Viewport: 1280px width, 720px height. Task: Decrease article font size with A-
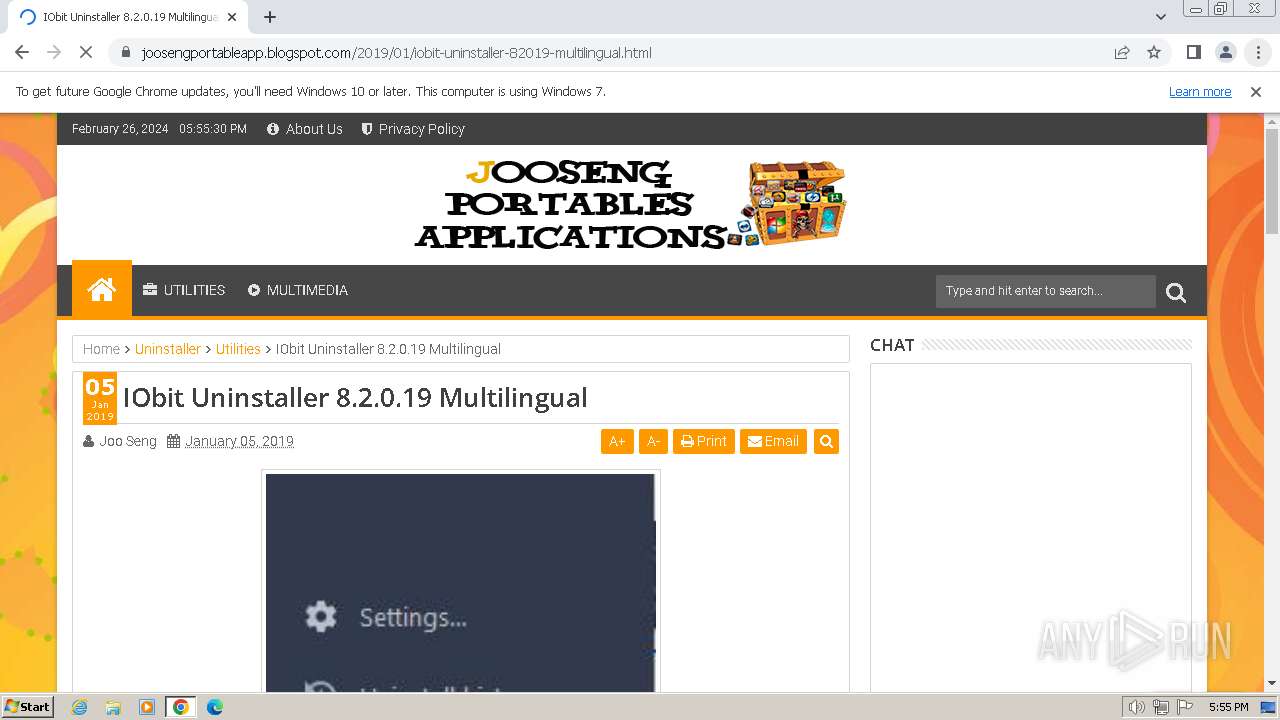coord(653,441)
